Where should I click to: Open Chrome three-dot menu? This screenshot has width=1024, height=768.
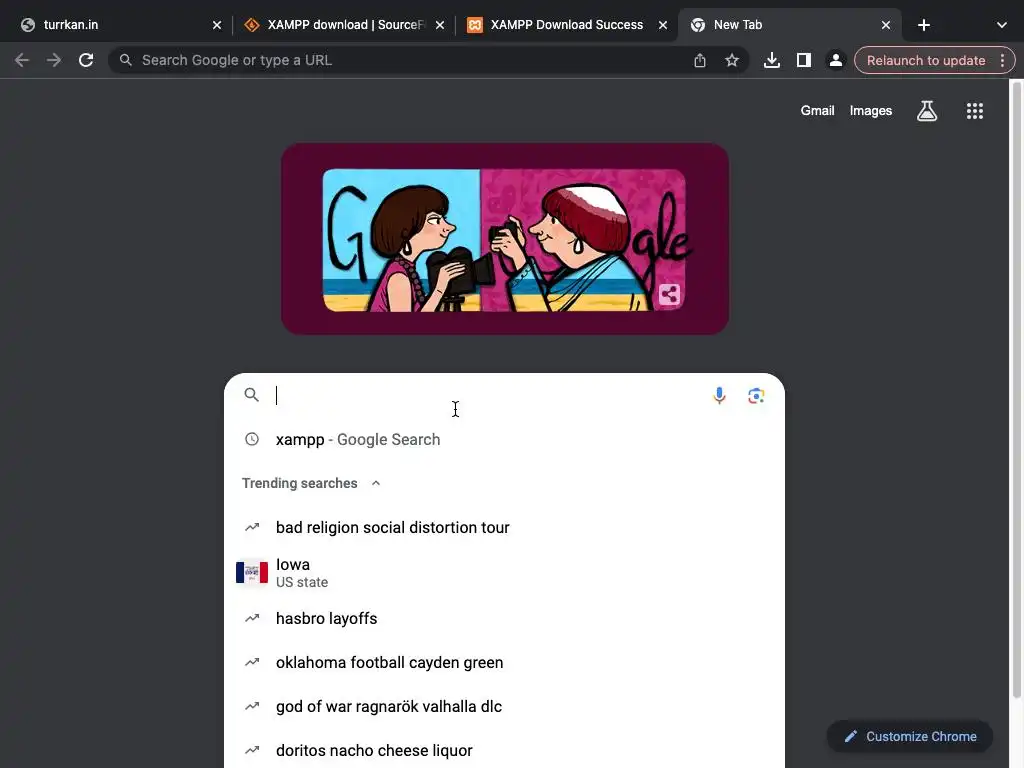pyautogui.click(x=1002, y=60)
